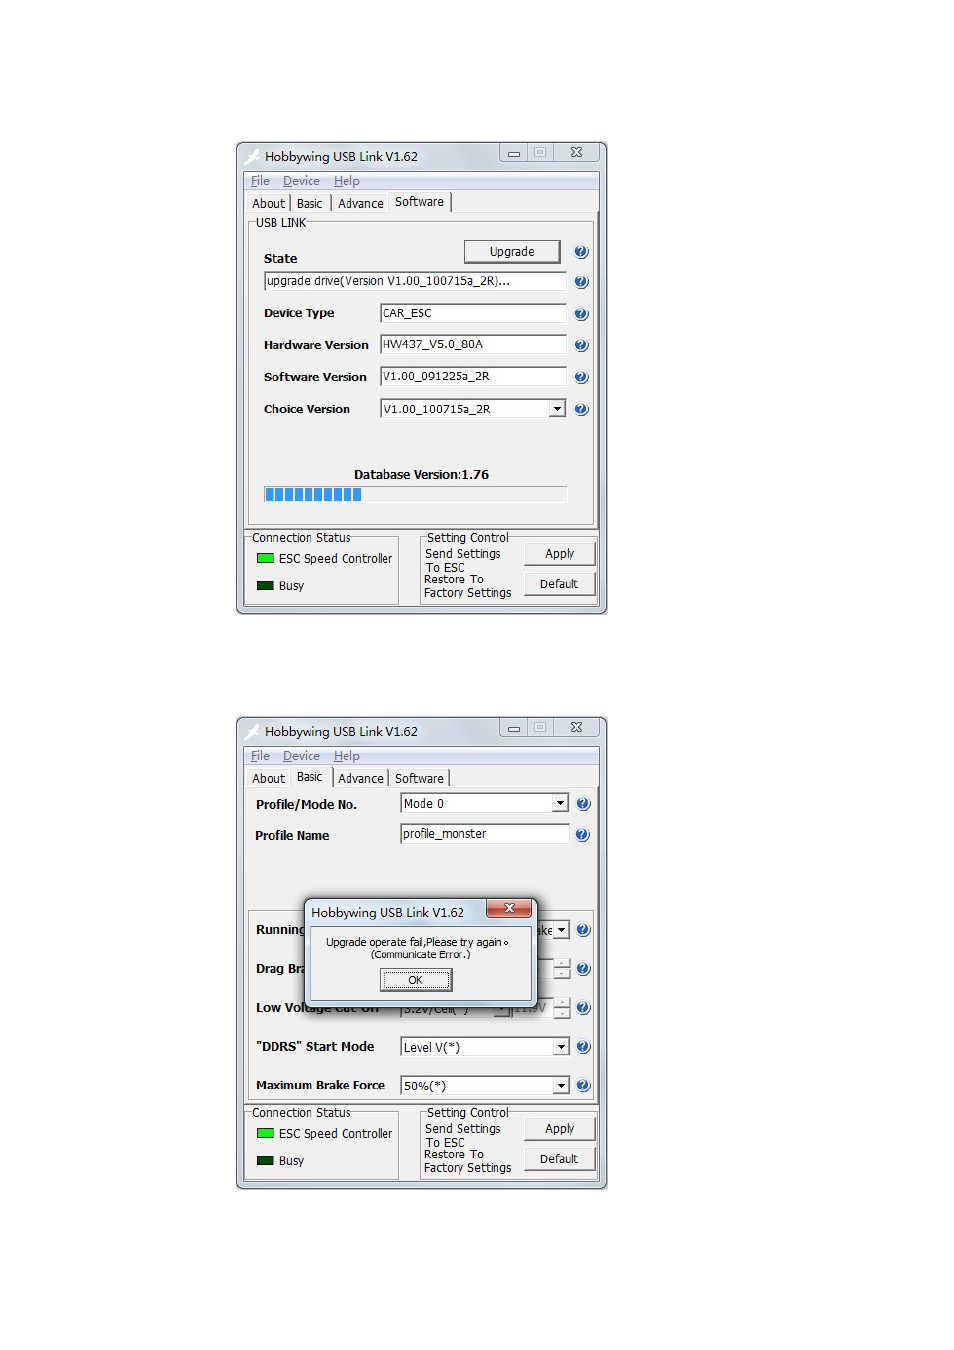Click help icon beside the Upgrade button
Screen dimensions: 954x1350
[x=581, y=252]
